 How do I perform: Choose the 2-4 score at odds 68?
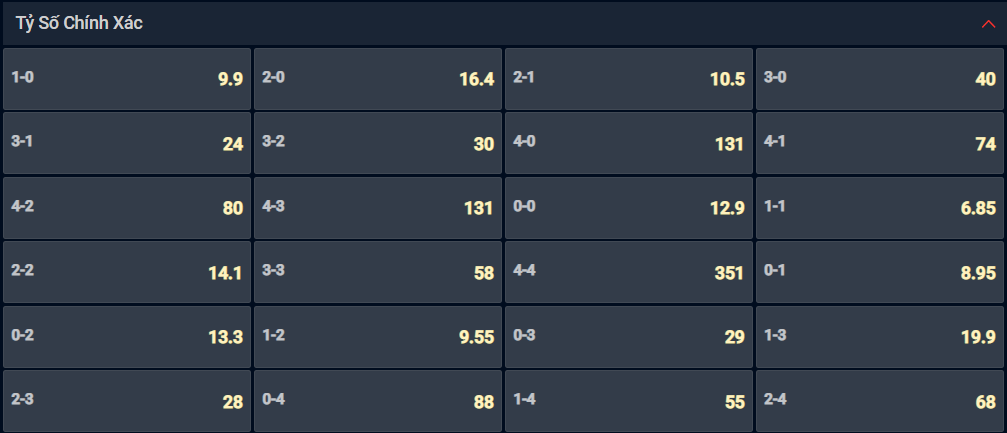[x=880, y=401]
